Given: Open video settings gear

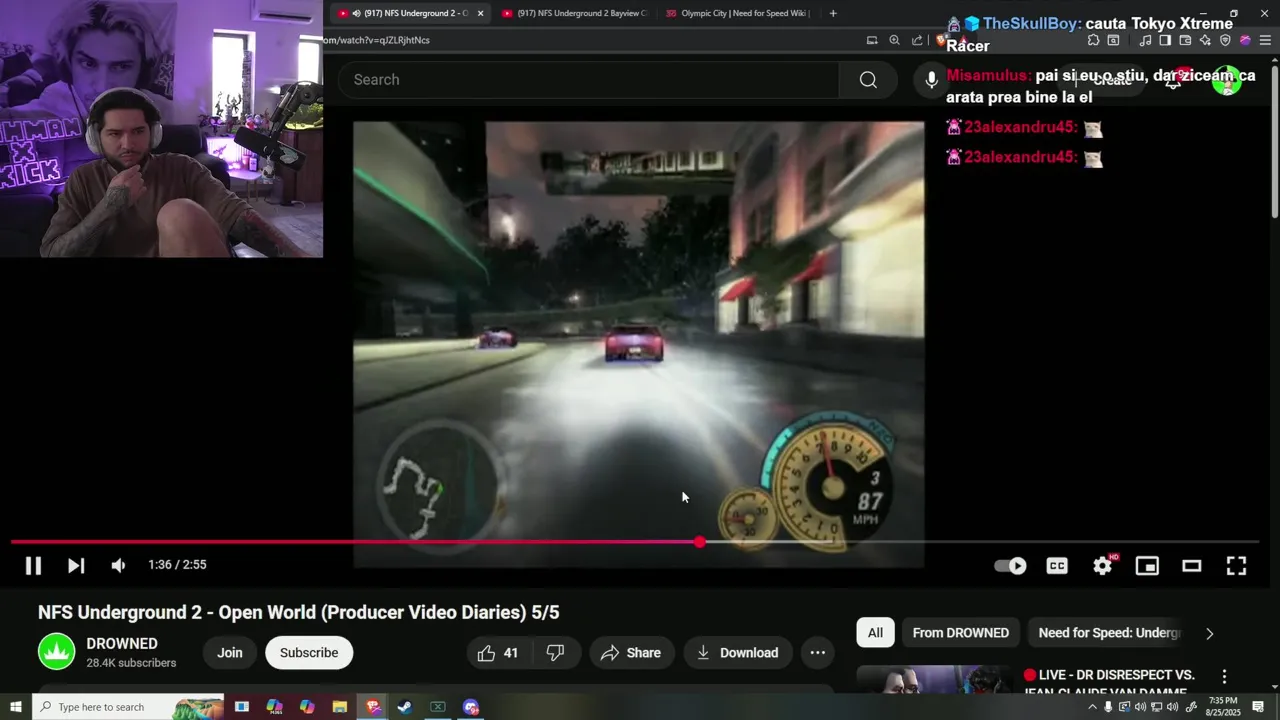Looking at the screenshot, I should 1102,566.
